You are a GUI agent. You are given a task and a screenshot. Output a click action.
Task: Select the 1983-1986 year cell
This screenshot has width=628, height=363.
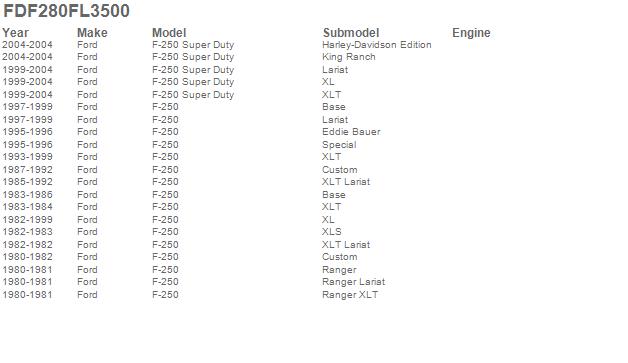click(x=27, y=195)
